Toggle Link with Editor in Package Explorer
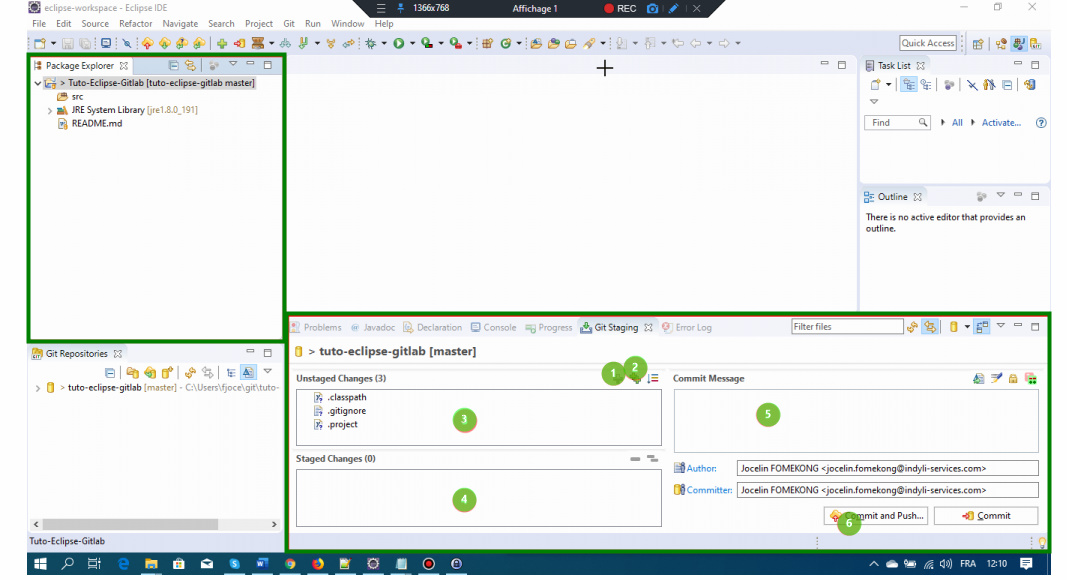Viewport: 1067px width, 580px height. (x=191, y=65)
